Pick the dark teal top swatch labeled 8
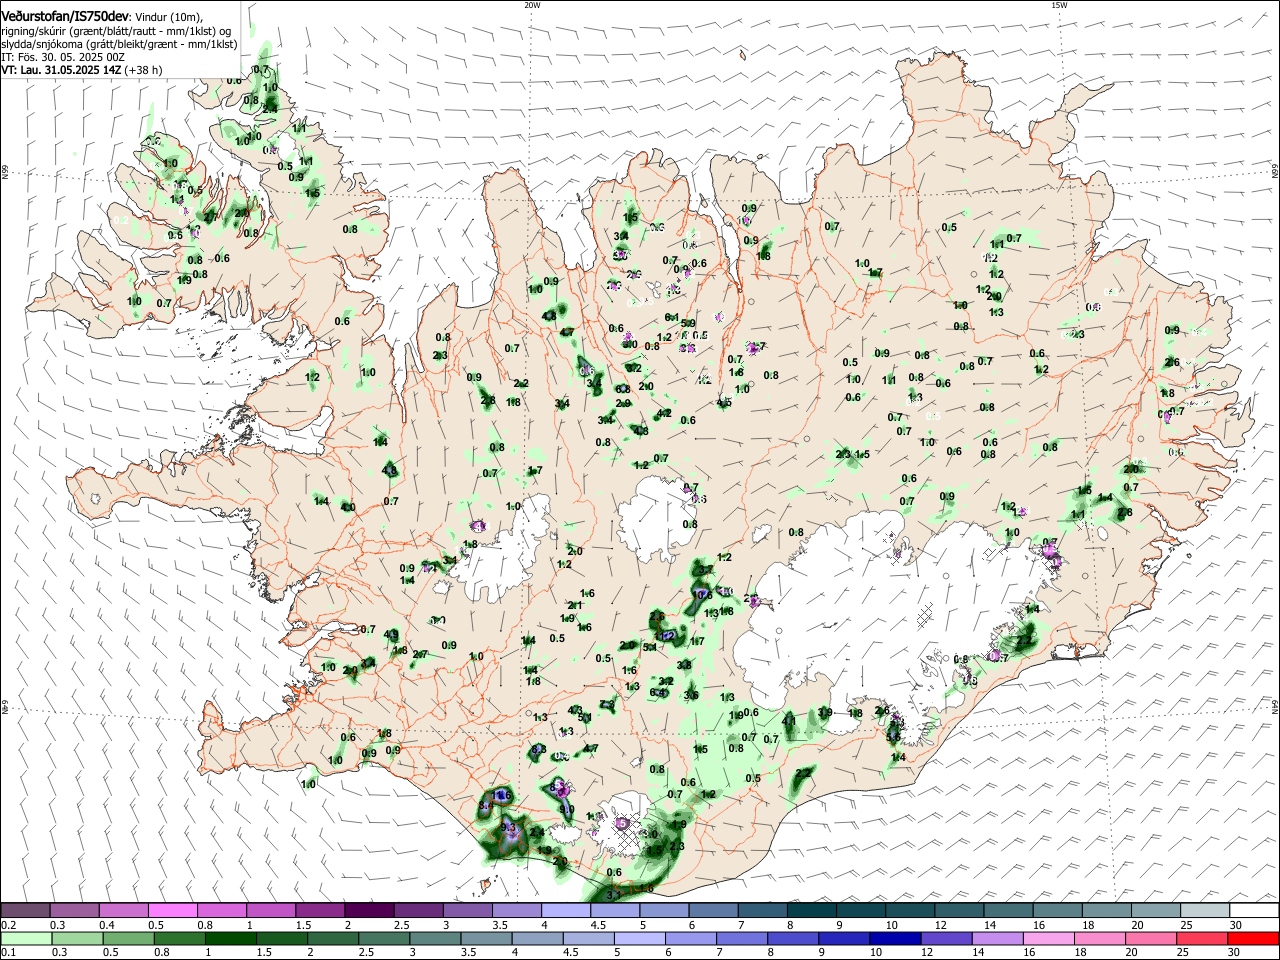The width and height of the screenshot is (1280, 960). click(812, 910)
